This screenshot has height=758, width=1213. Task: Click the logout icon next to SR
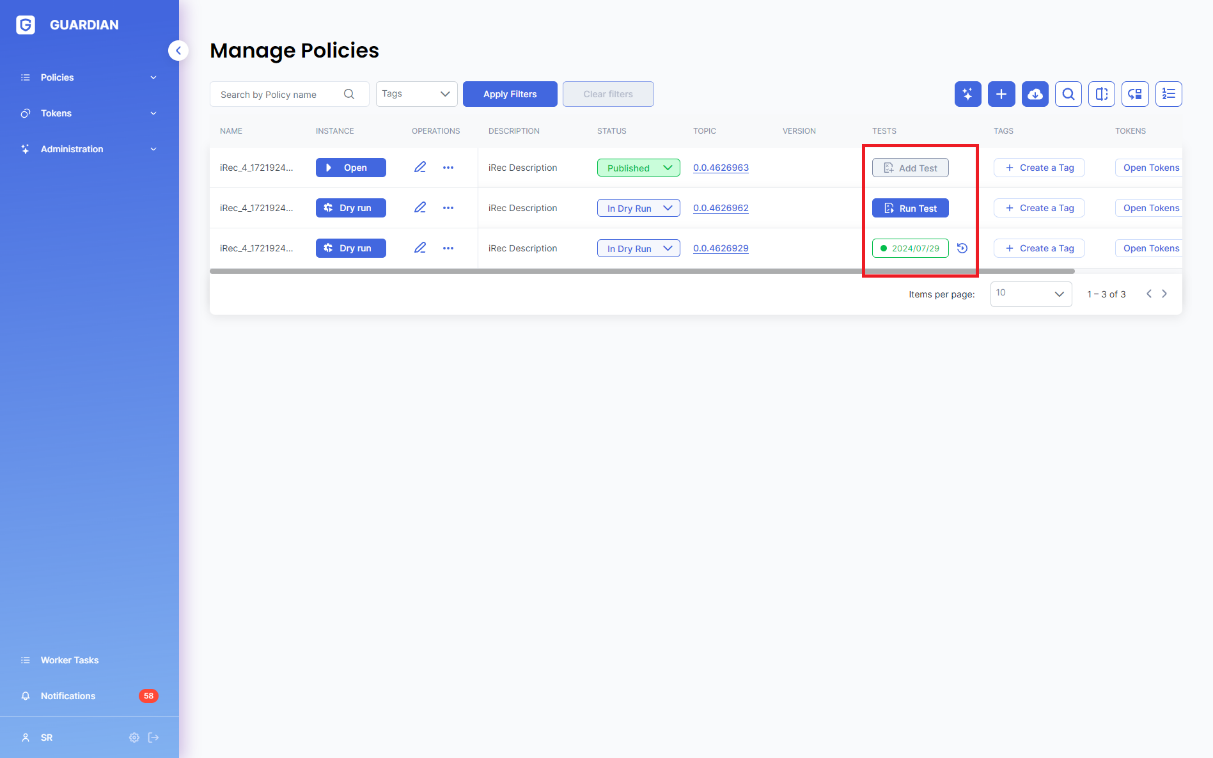(153, 738)
